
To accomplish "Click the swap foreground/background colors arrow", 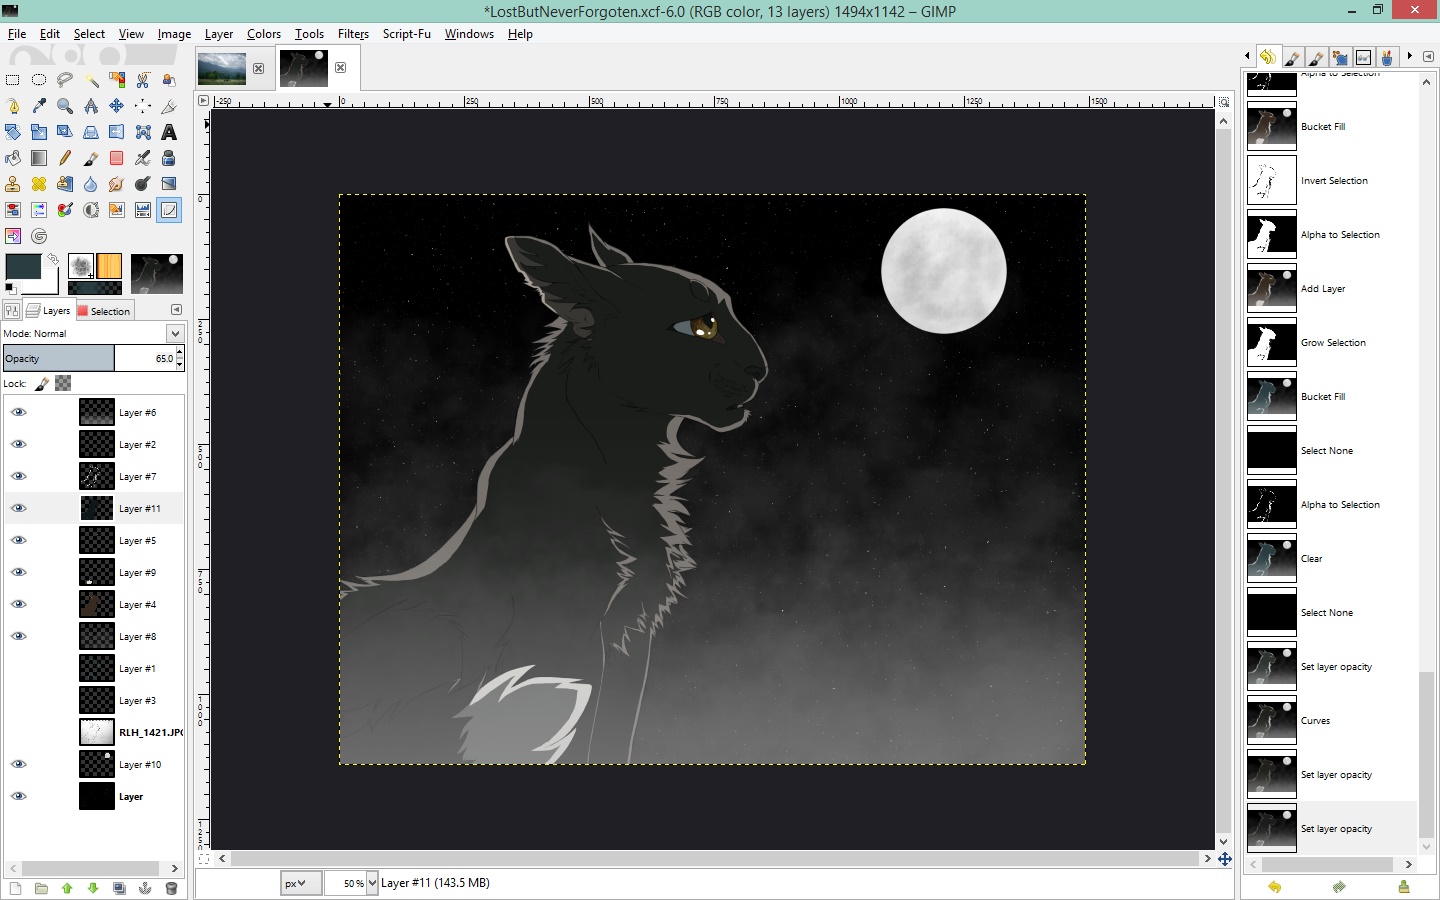I will point(53,258).
